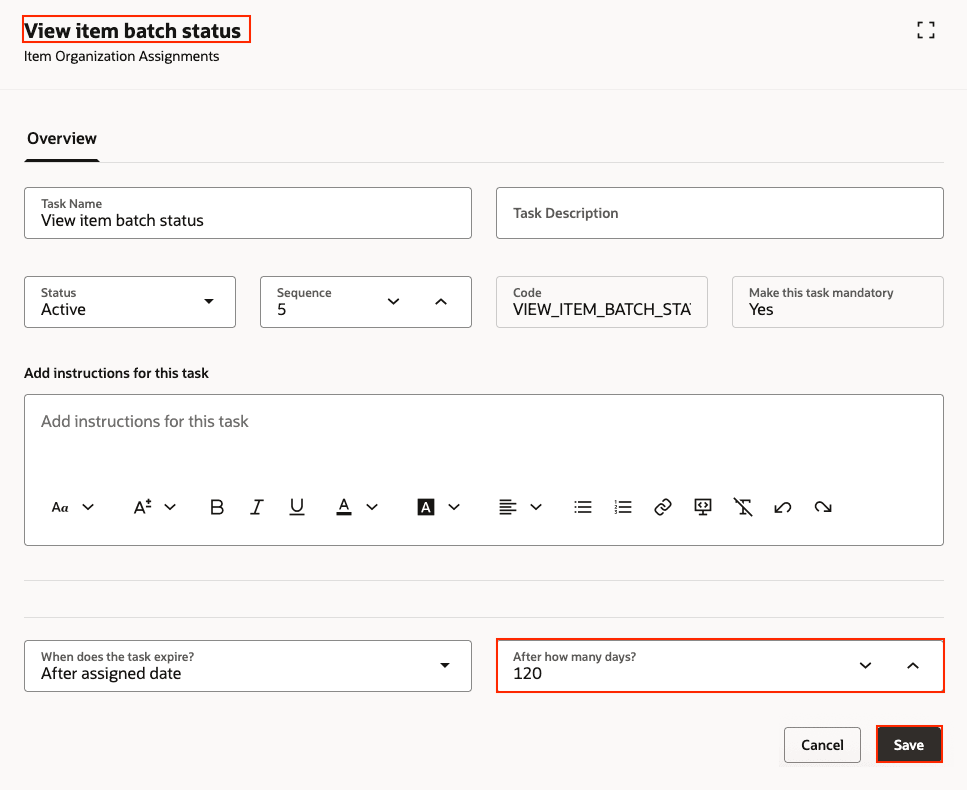Increase number of days
This screenshot has height=790, width=967.
pyautogui.click(x=913, y=665)
